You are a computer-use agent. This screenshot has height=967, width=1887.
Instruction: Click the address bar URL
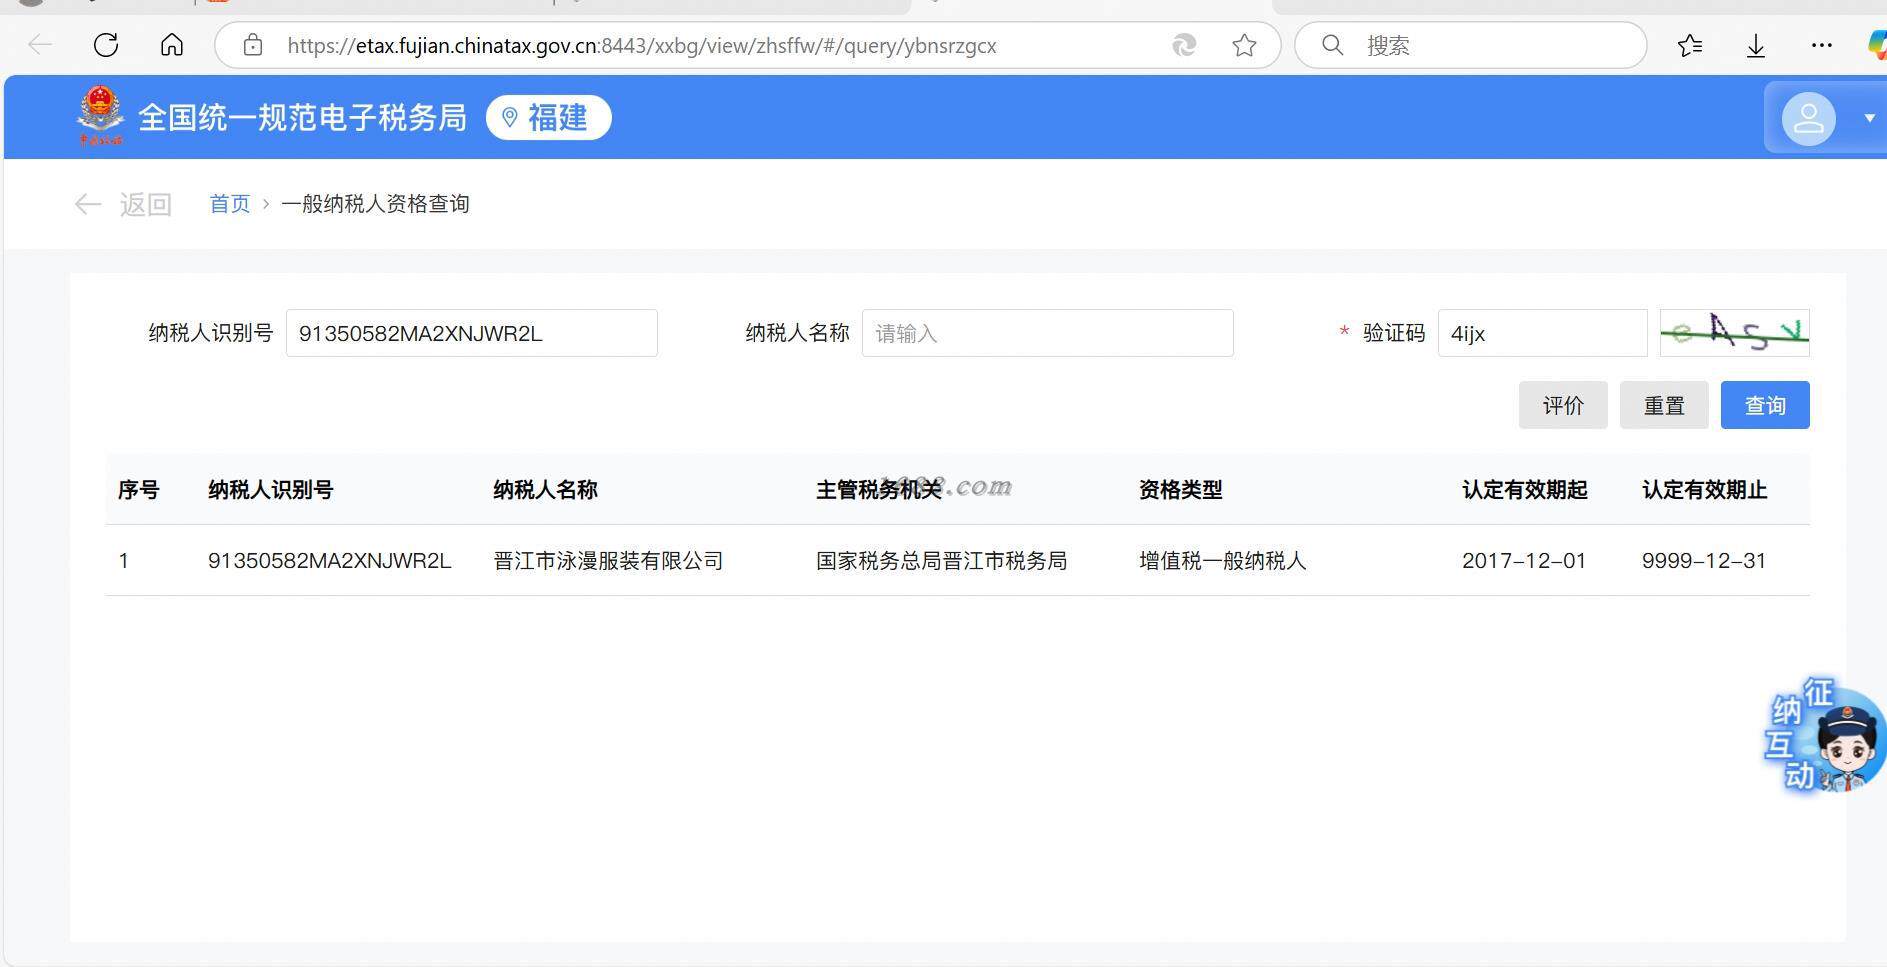pos(641,46)
